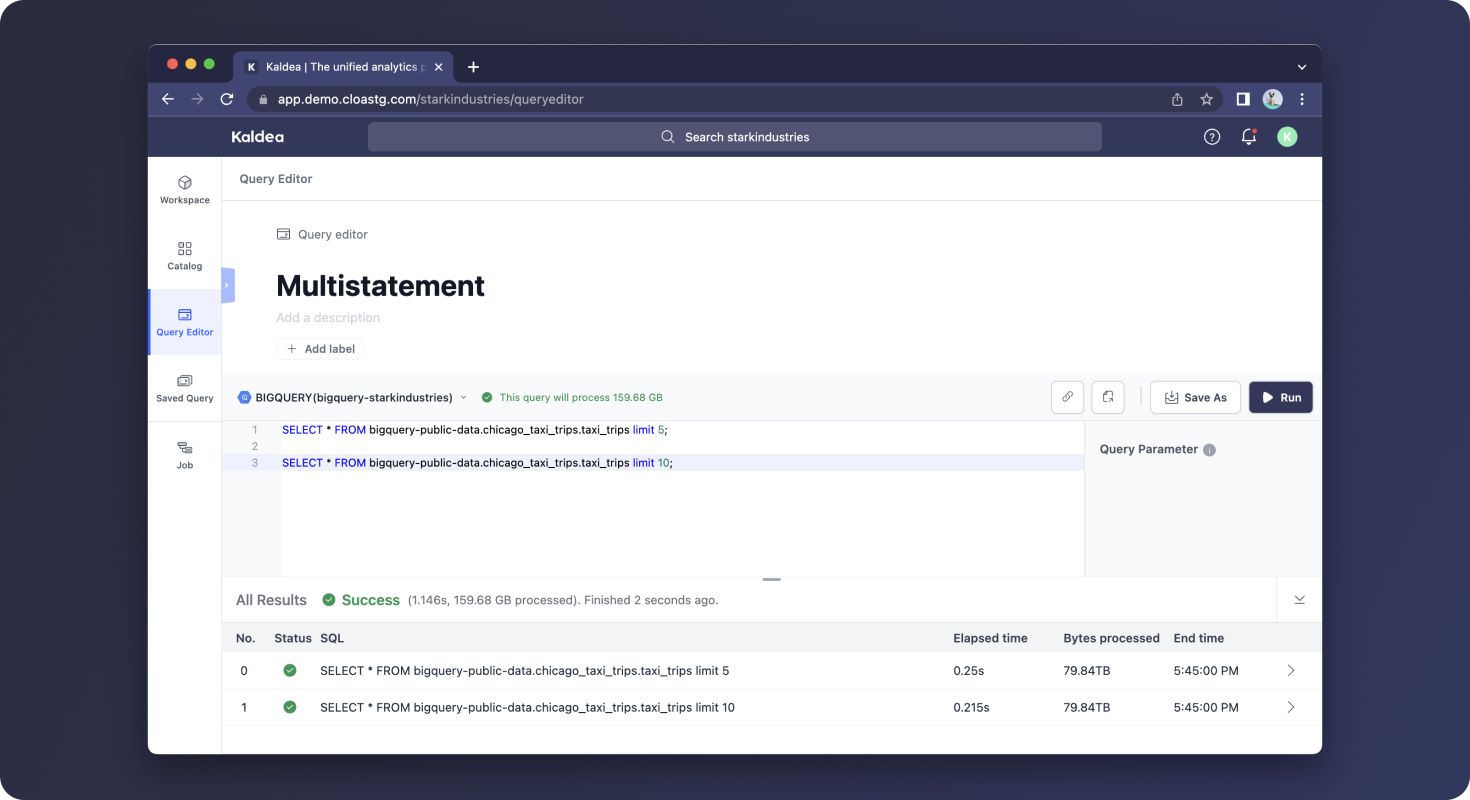1470x800 pixels.
Task: Copy the query link icon
Action: [1068, 397]
